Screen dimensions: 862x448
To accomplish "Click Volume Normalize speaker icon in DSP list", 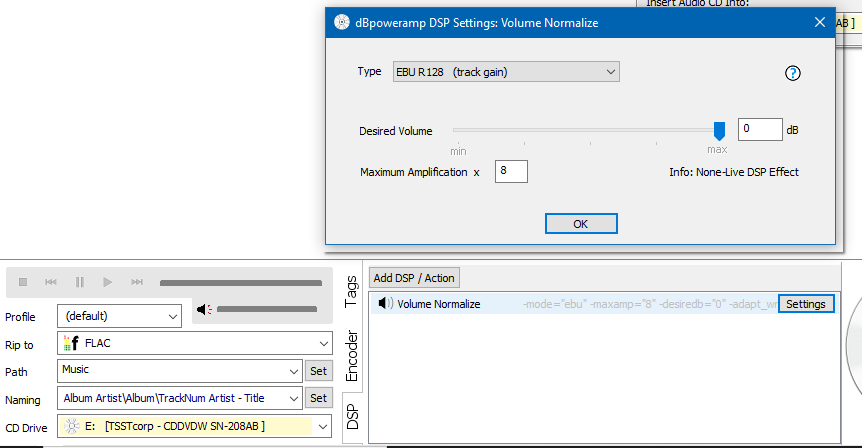I will click(384, 304).
